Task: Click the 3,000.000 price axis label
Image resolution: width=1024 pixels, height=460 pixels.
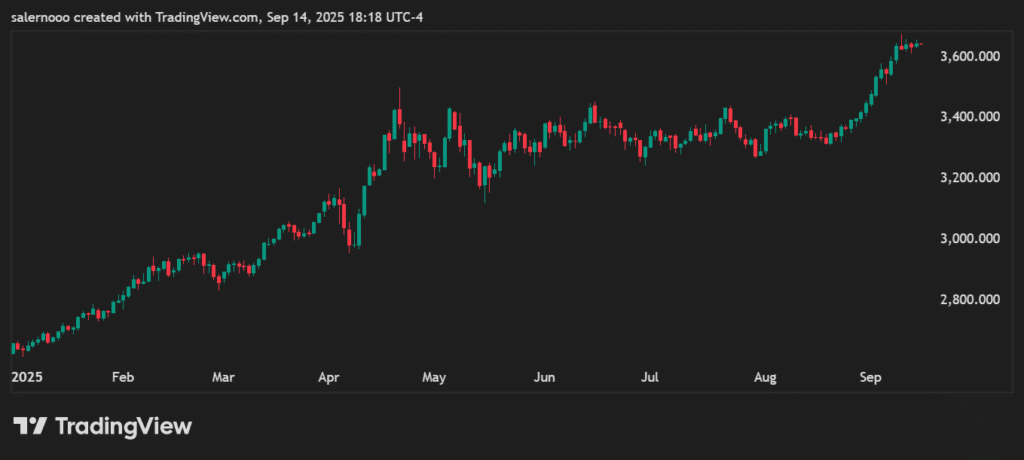Action: 969,239
